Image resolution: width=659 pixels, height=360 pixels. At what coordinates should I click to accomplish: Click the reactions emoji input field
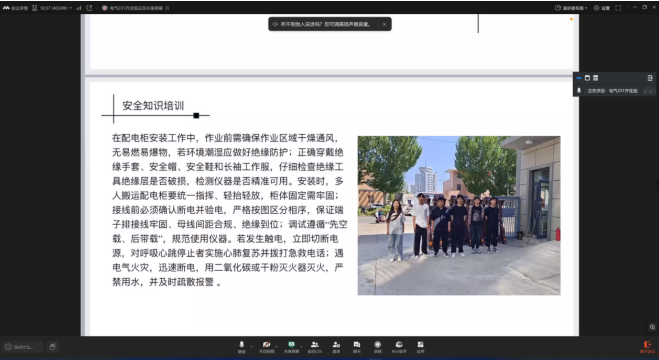(x=24, y=347)
